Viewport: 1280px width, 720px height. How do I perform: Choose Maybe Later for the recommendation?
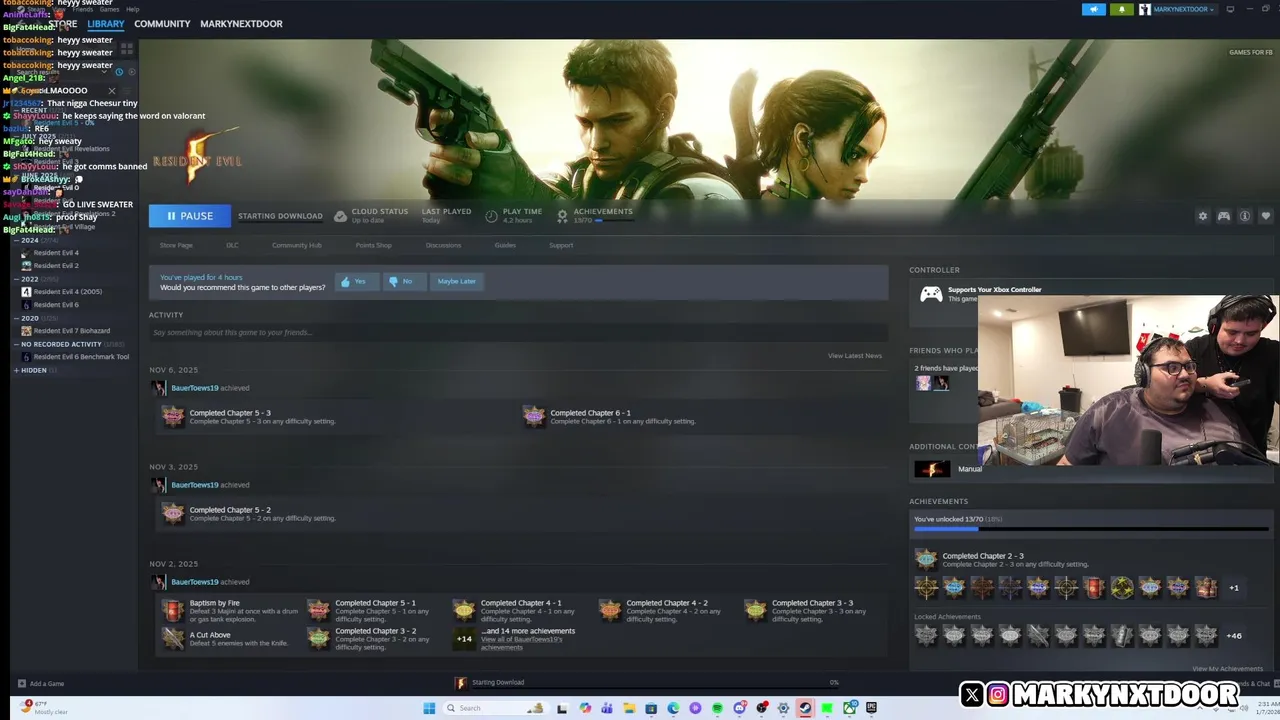(x=456, y=281)
